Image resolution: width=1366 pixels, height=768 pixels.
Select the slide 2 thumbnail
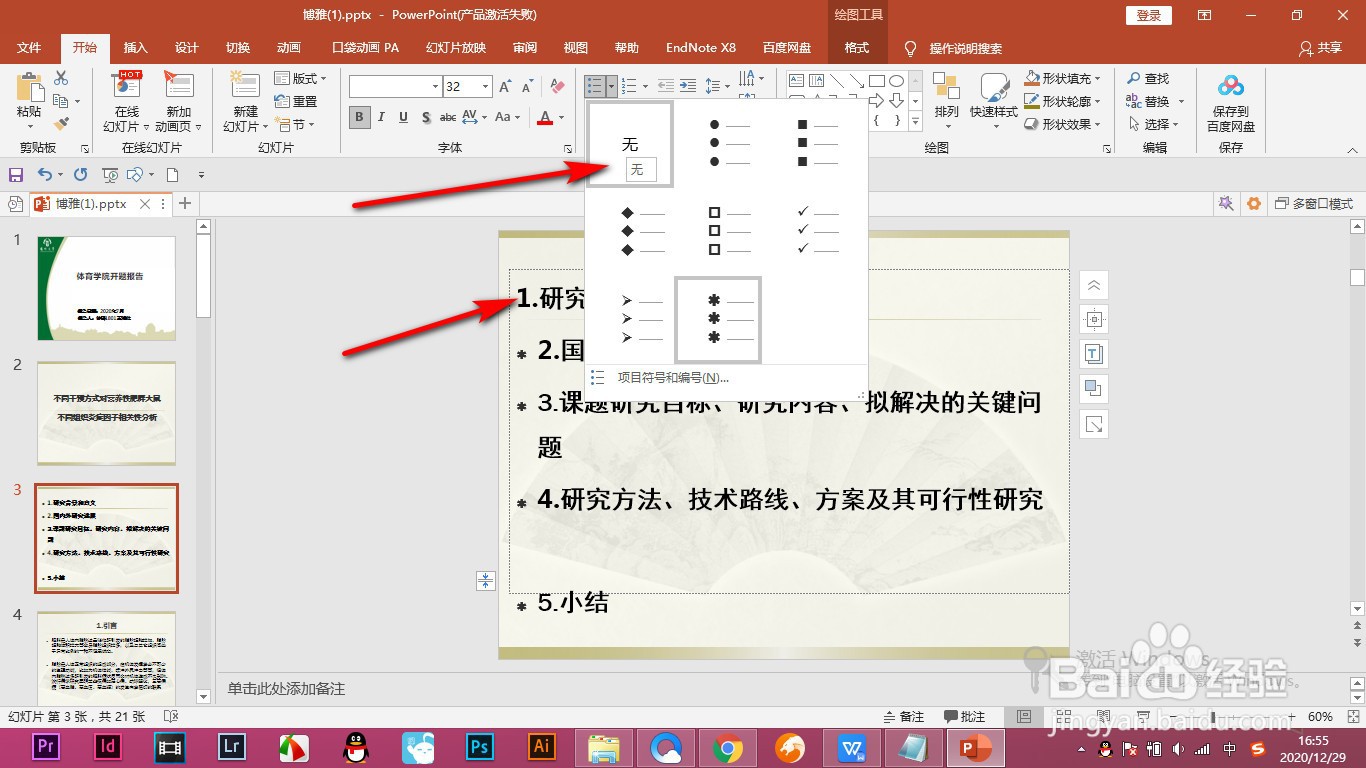106,413
